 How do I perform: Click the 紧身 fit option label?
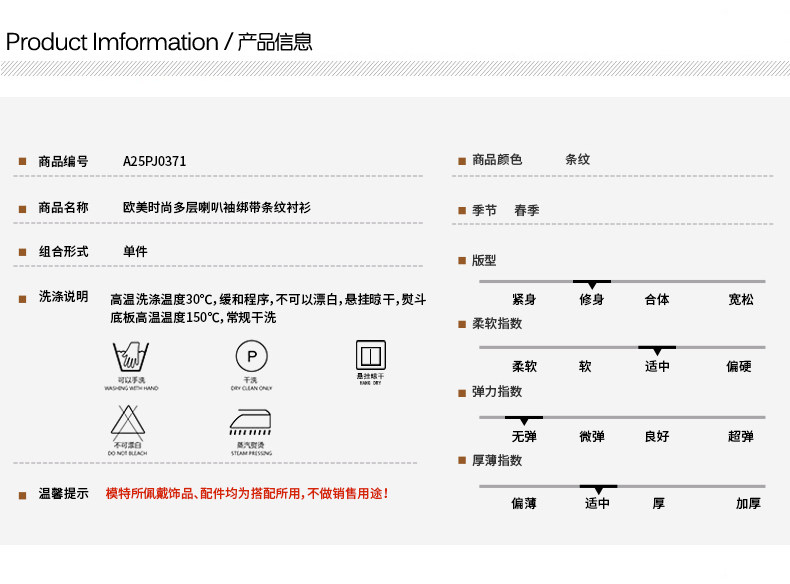pyautogui.click(x=524, y=299)
